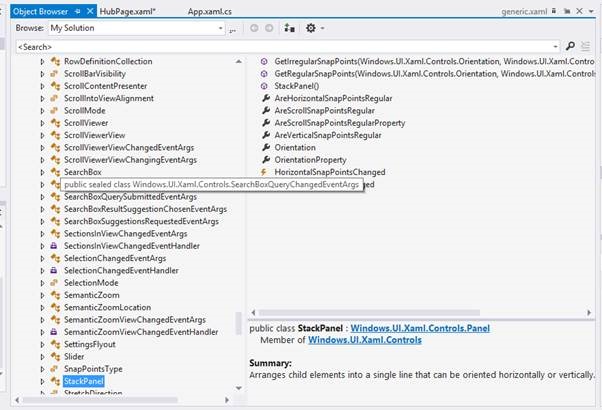Image resolution: width=602 pixels, height=410 pixels.
Task: Click the class icon beside ScrollViewer
Action: (x=55, y=123)
